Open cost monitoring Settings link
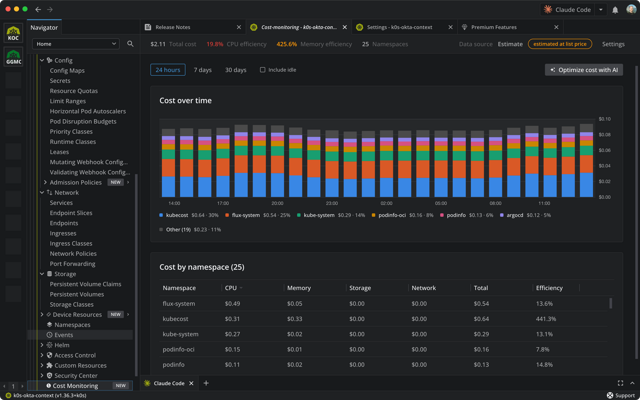Viewport: 640px width, 400px height. (613, 44)
